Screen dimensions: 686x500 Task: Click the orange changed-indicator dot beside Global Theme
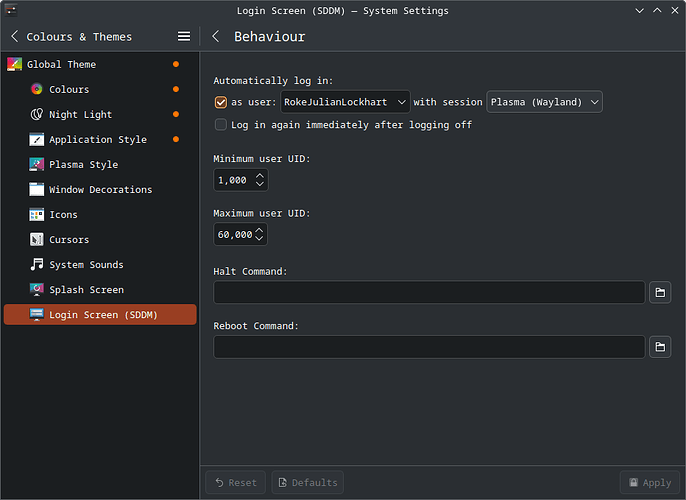pyautogui.click(x=176, y=64)
